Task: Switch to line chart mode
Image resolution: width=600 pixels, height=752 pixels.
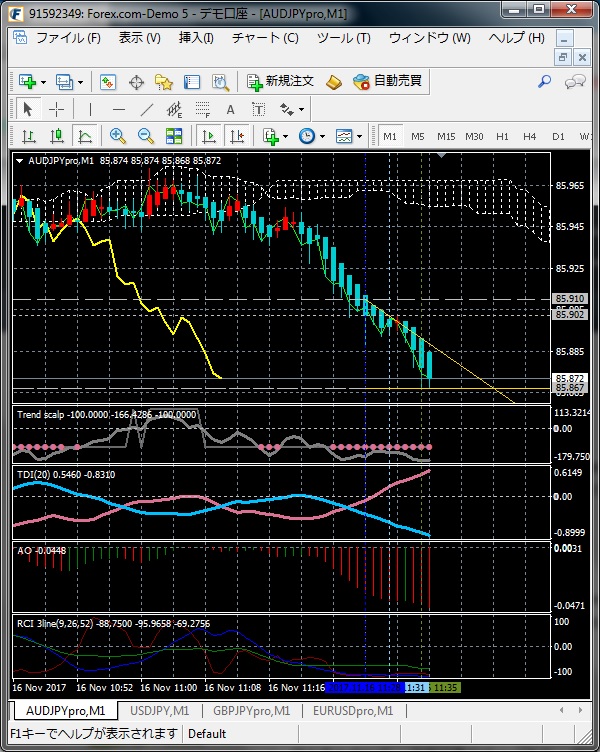Action: click(x=85, y=137)
